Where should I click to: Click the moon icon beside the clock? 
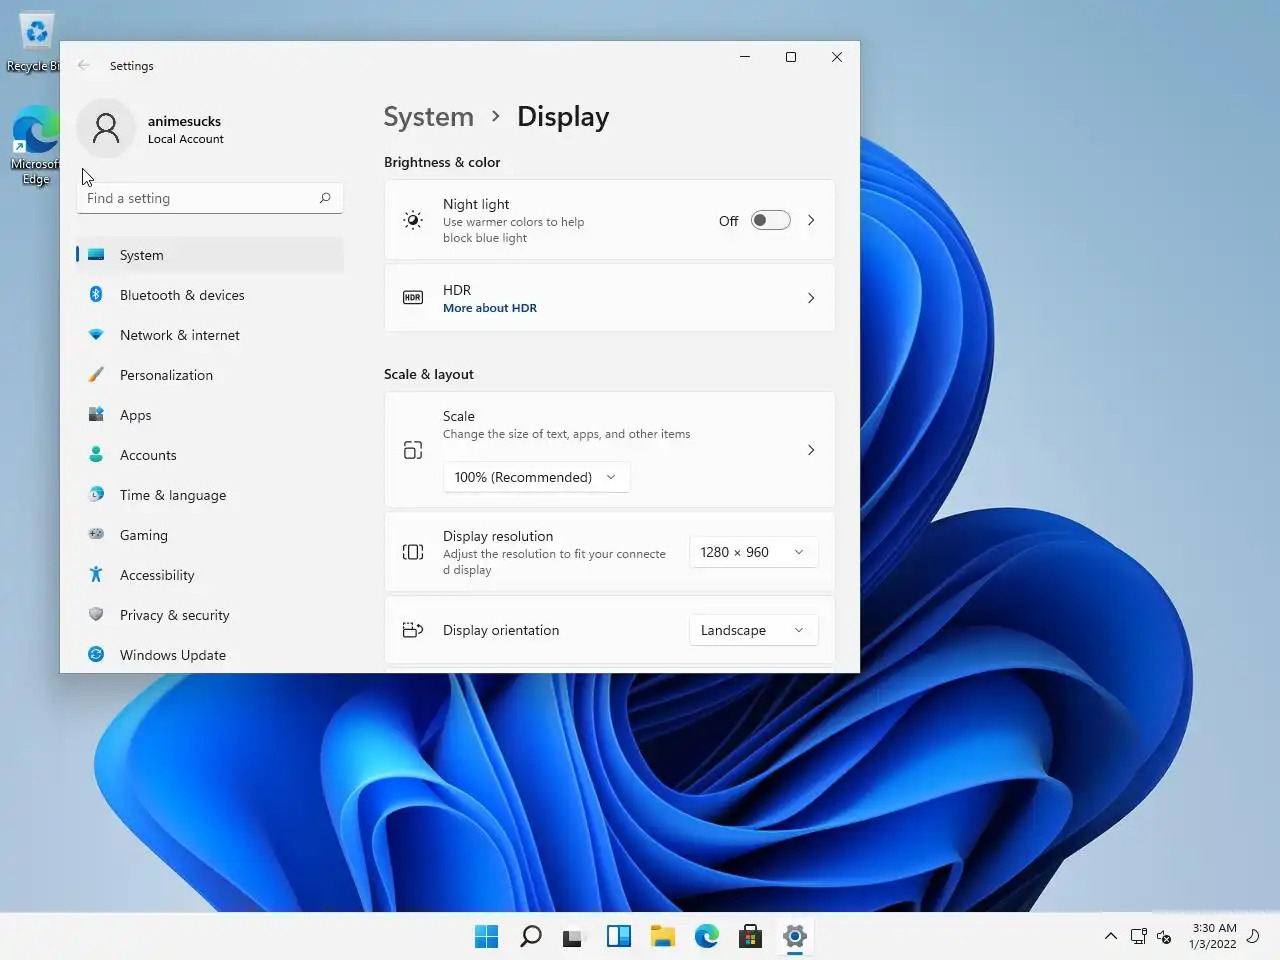1254,936
